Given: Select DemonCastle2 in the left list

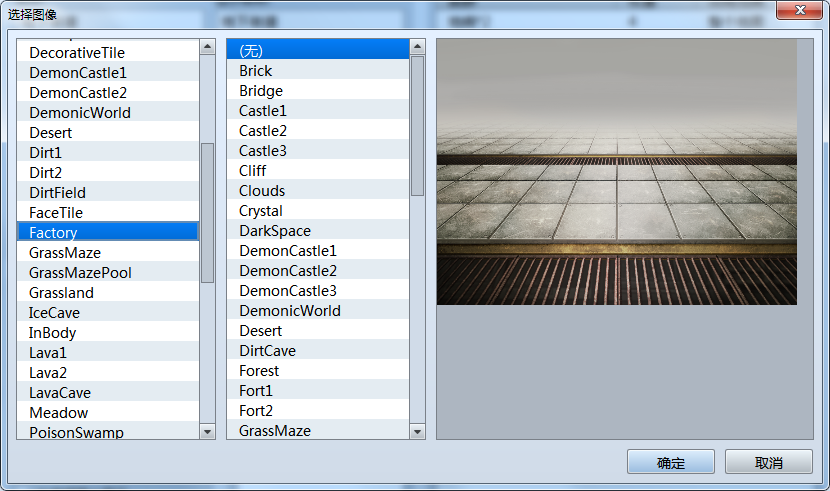Looking at the screenshot, I should coord(108,93).
